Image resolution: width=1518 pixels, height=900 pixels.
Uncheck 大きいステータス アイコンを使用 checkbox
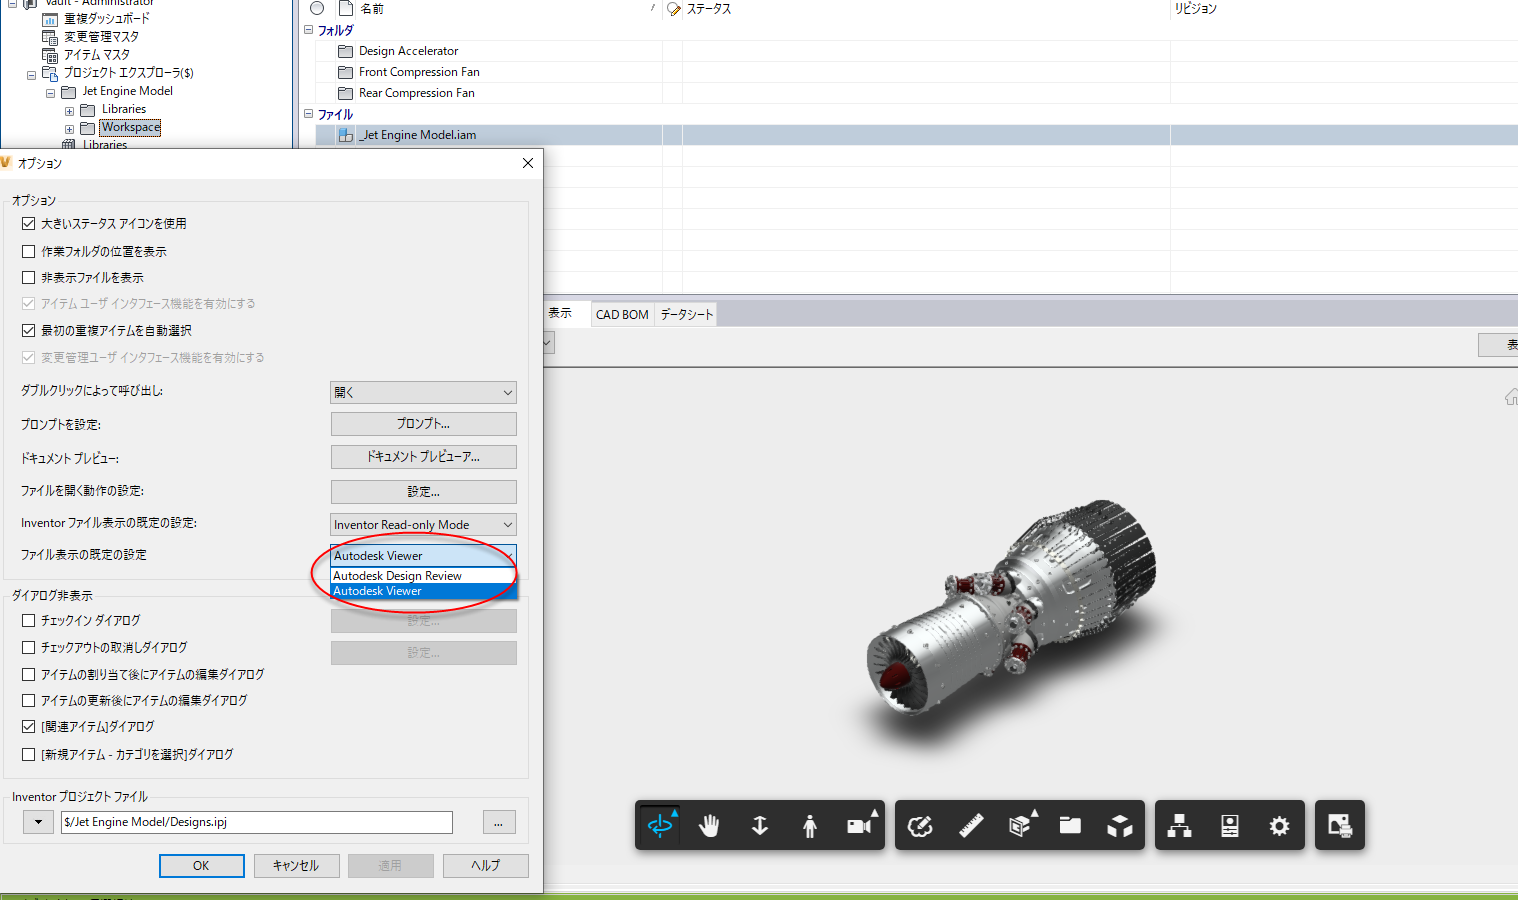coord(29,224)
